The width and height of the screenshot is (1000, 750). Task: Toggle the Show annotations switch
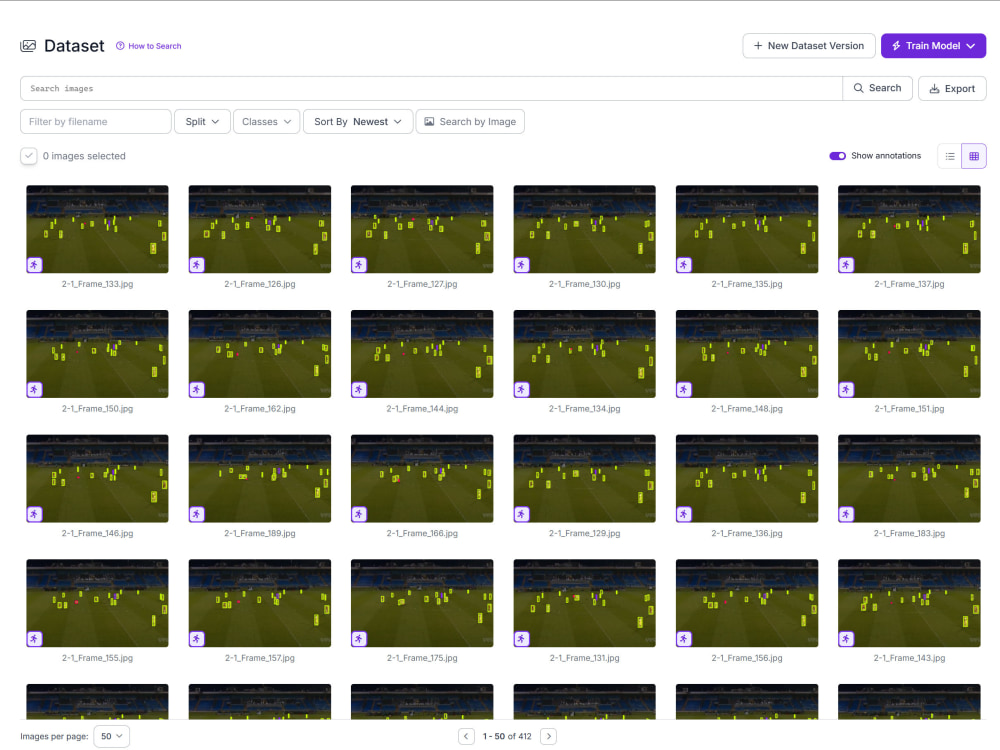click(837, 156)
